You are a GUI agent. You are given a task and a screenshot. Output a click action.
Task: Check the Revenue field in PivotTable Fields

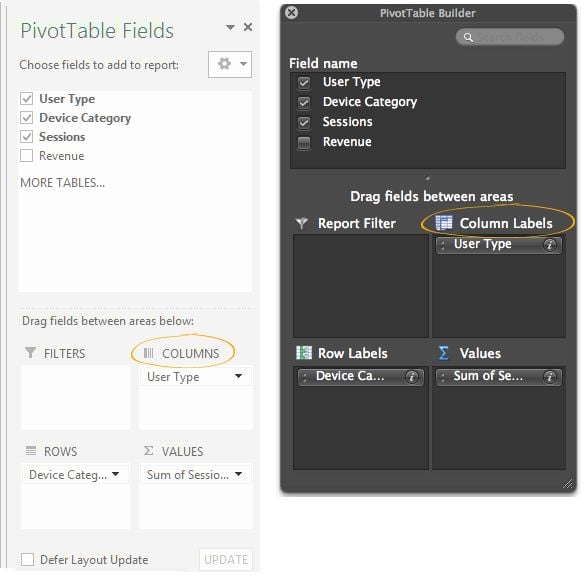[x=26, y=156]
